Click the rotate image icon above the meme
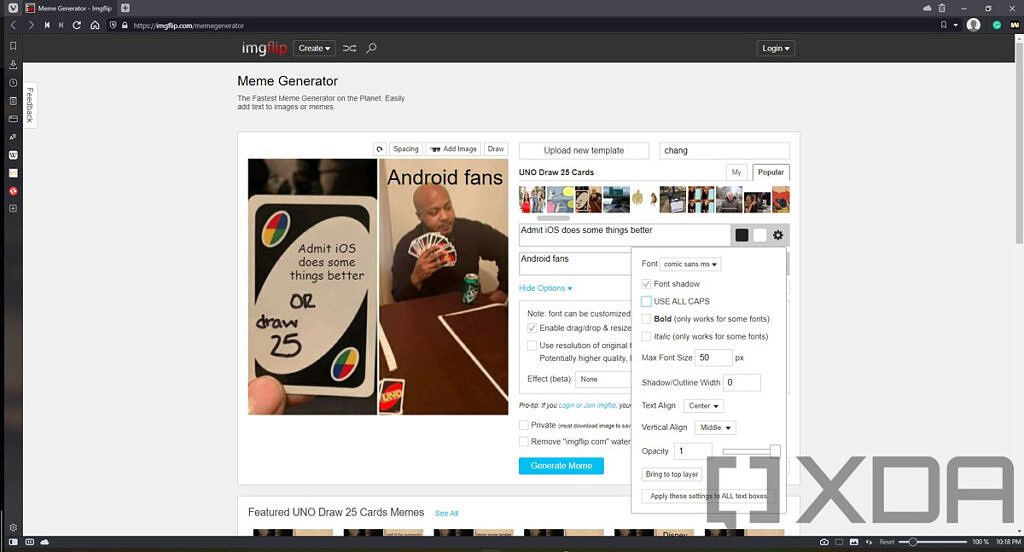1024x552 pixels. click(x=379, y=149)
